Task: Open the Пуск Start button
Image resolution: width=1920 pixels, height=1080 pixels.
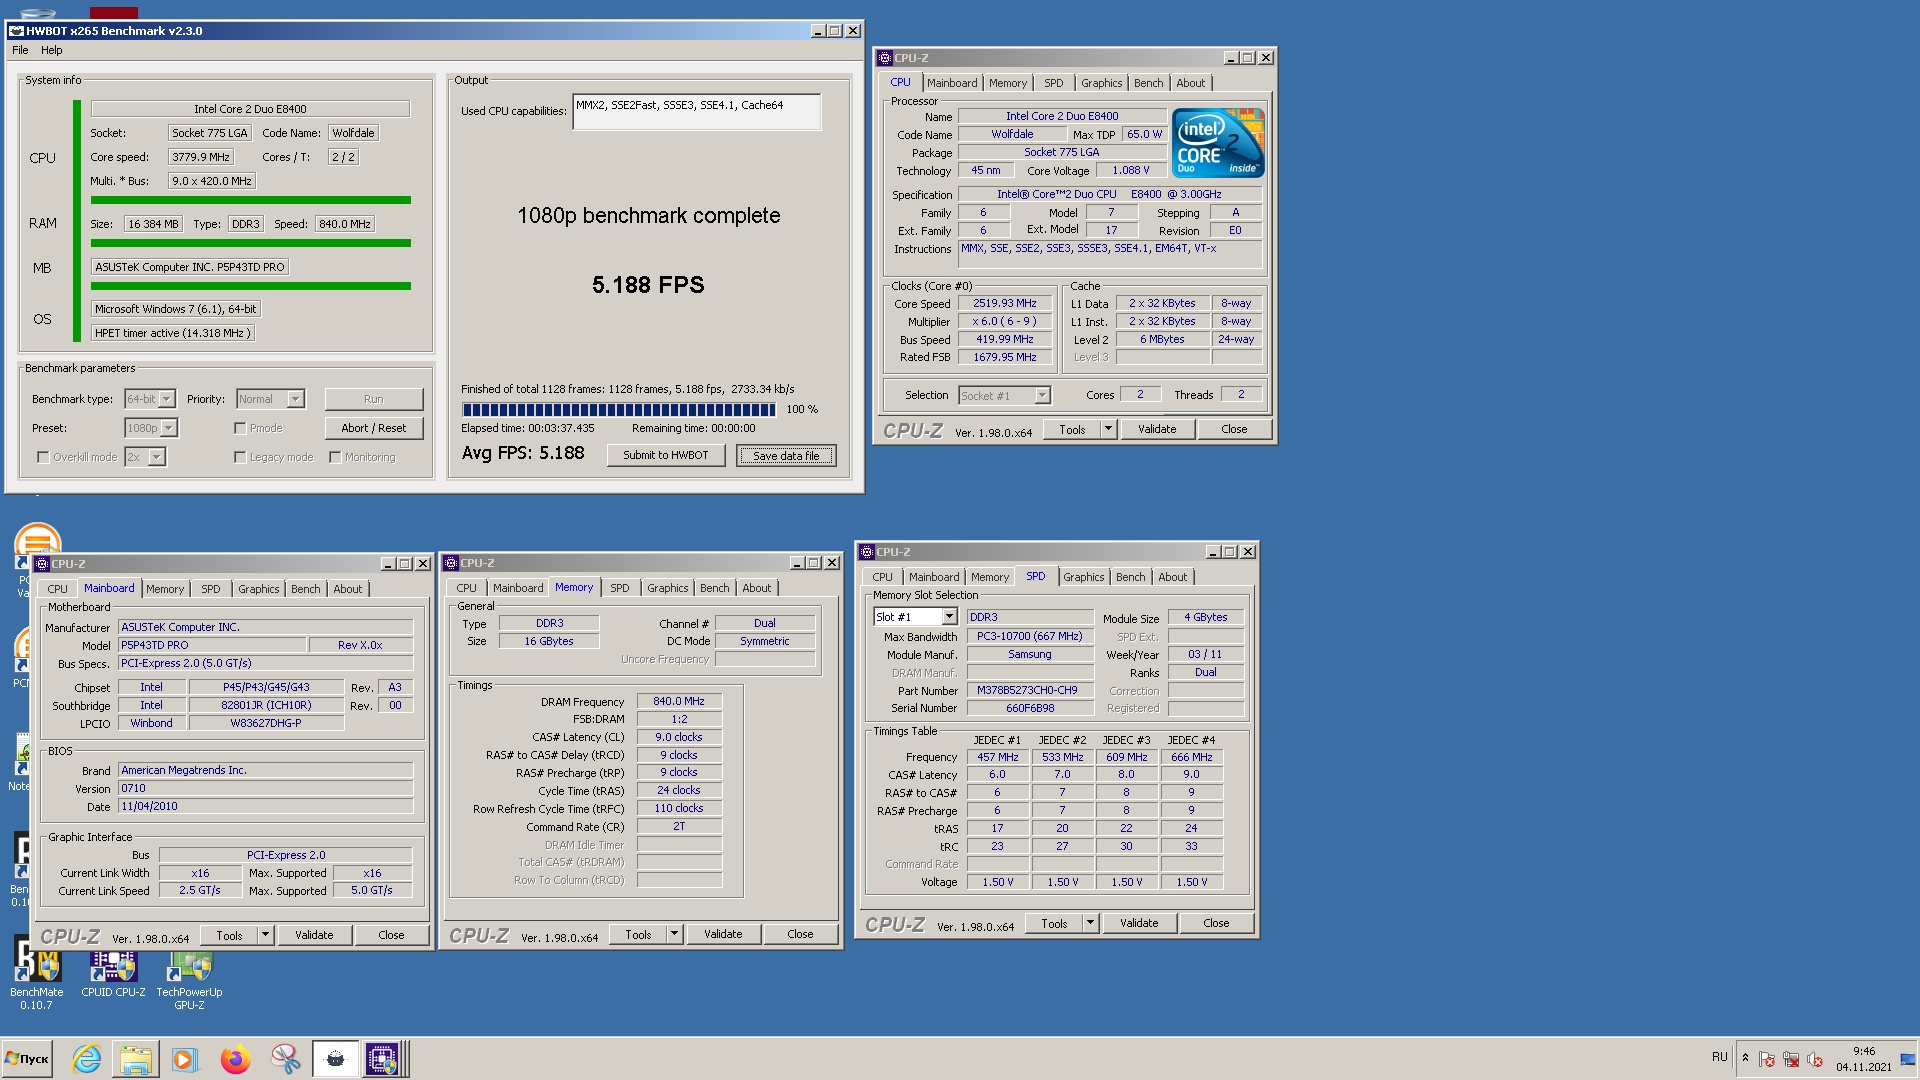Action: (x=28, y=1058)
